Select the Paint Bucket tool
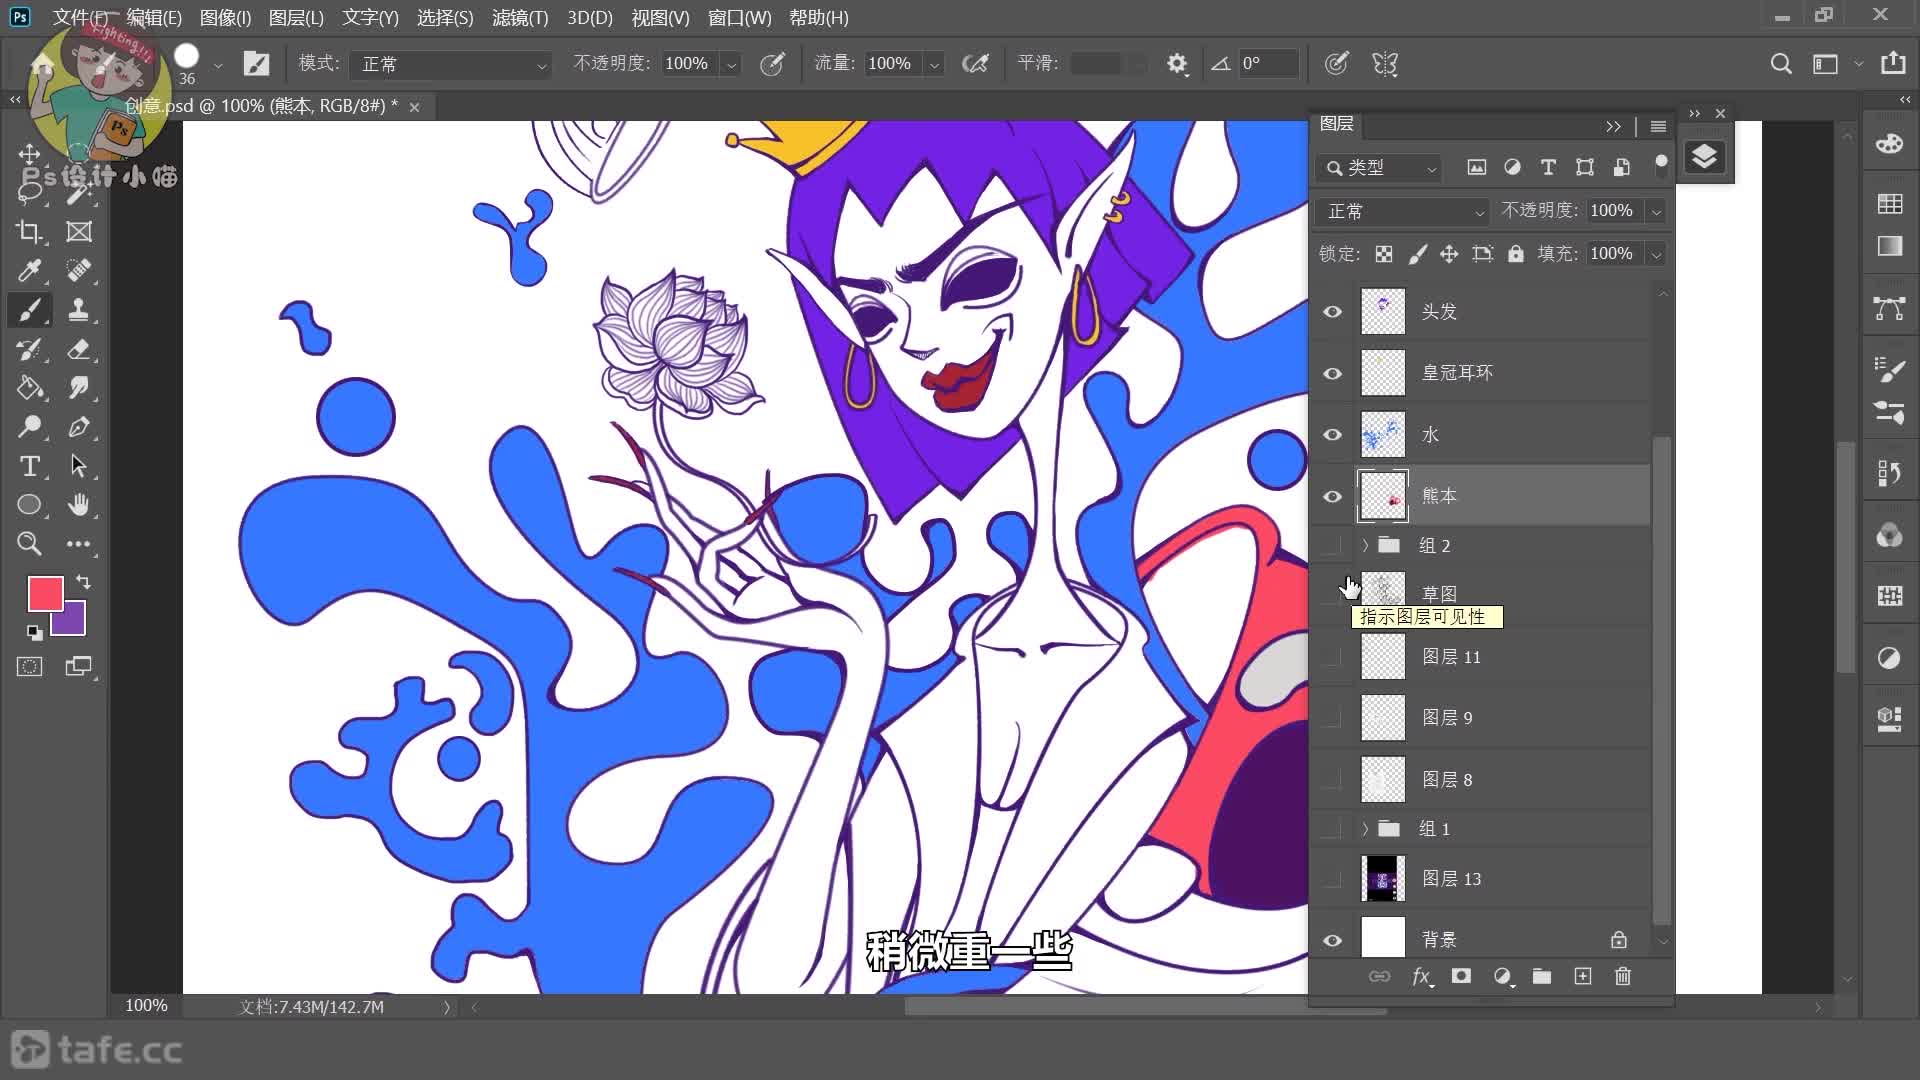The width and height of the screenshot is (1920, 1080). click(29, 388)
